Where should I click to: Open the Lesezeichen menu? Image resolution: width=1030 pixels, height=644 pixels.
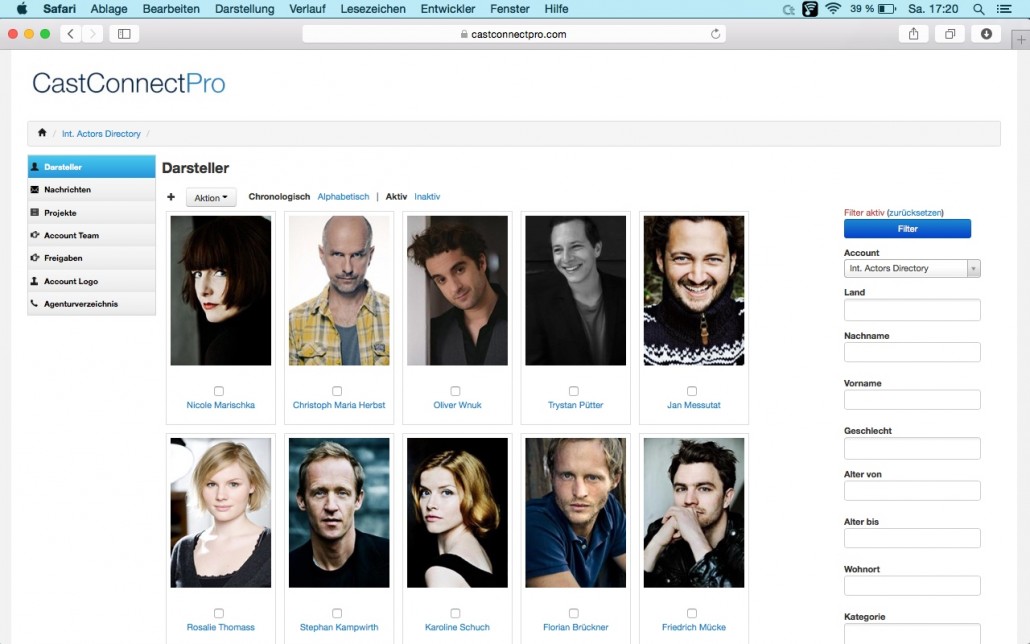pos(372,9)
